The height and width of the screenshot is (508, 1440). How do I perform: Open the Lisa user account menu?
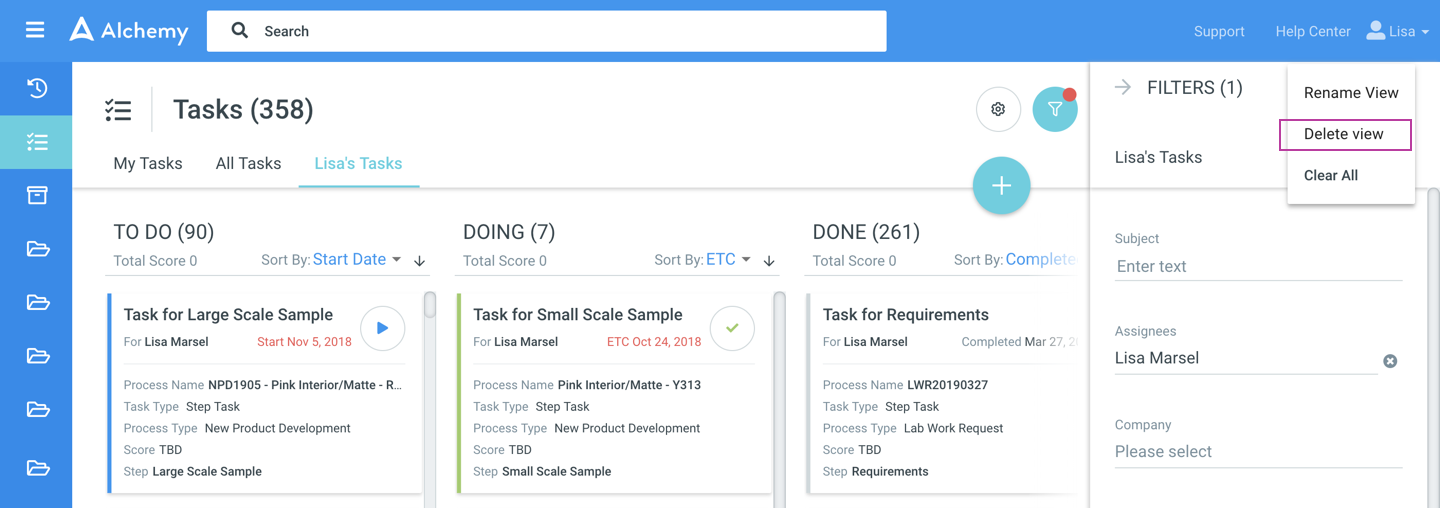coord(1397,31)
